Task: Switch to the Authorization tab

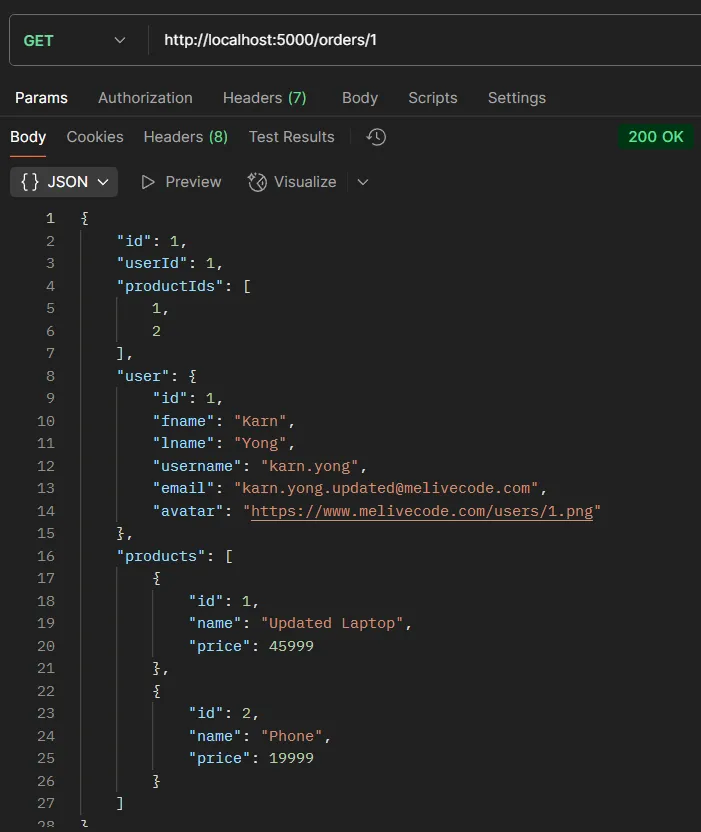Action: (144, 97)
